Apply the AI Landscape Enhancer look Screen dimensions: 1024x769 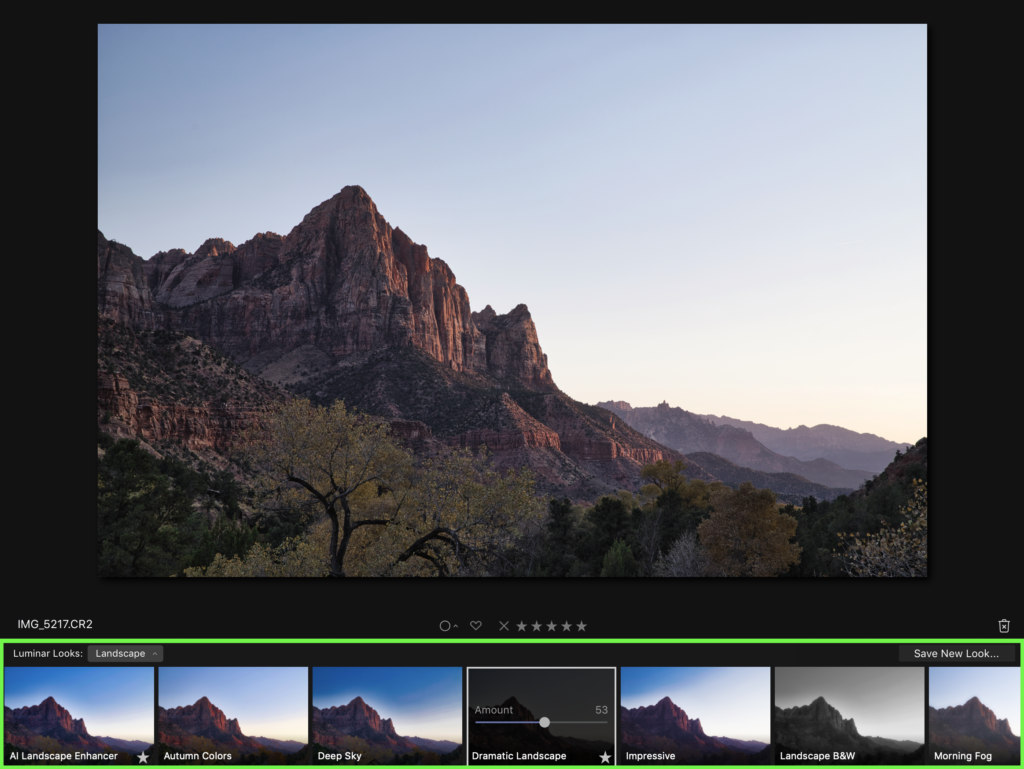click(x=79, y=715)
